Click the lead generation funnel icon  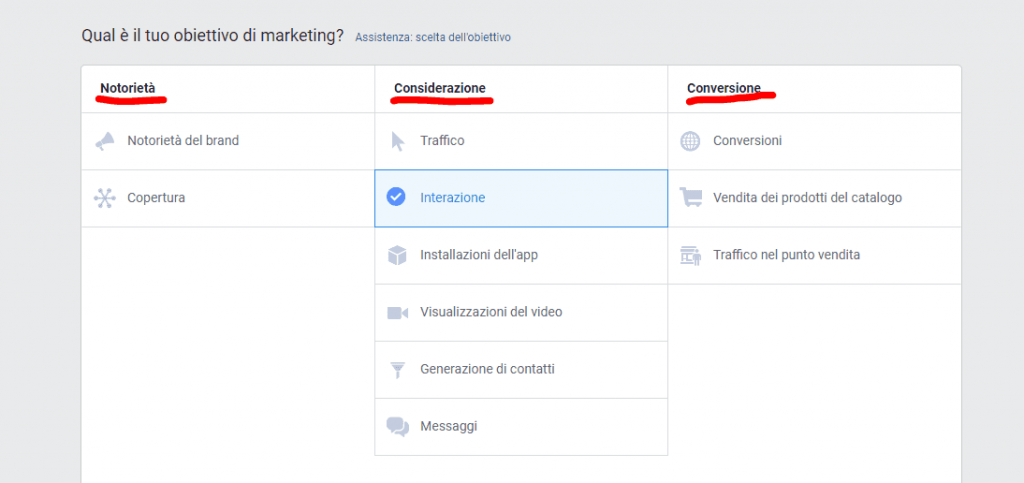pyautogui.click(x=397, y=370)
